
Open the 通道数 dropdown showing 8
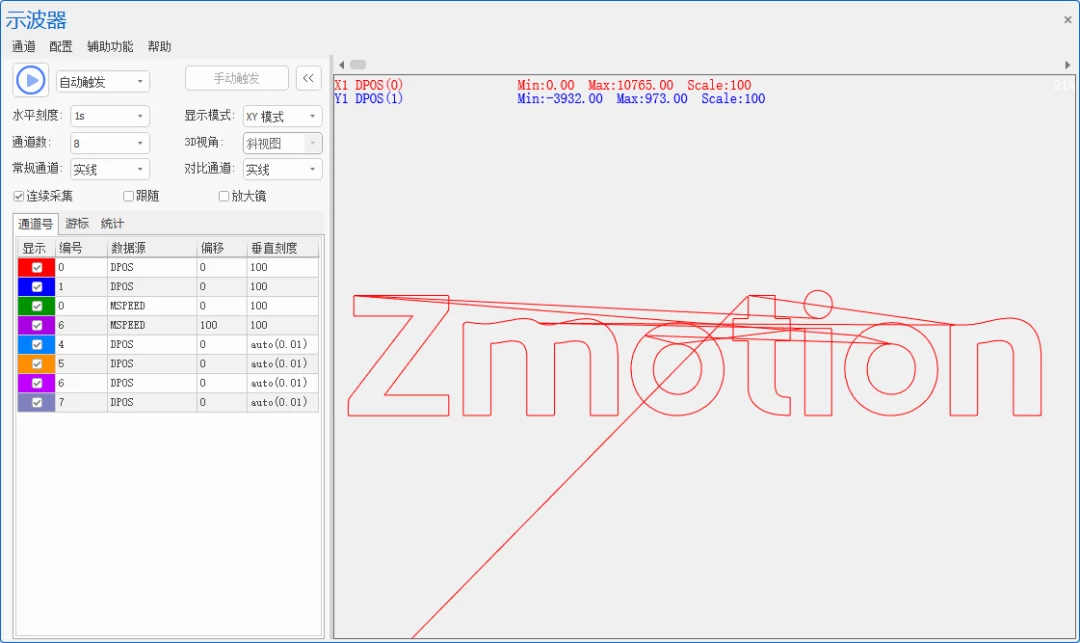click(110, 143)
